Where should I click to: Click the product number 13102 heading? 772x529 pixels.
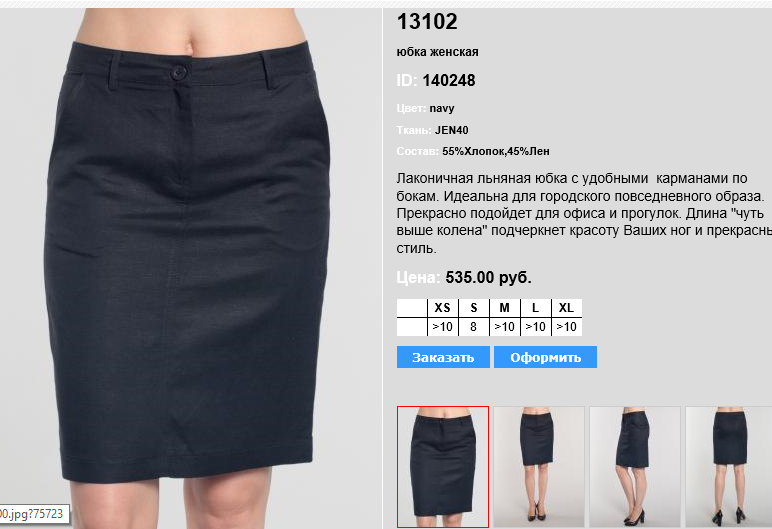(427, 22)
